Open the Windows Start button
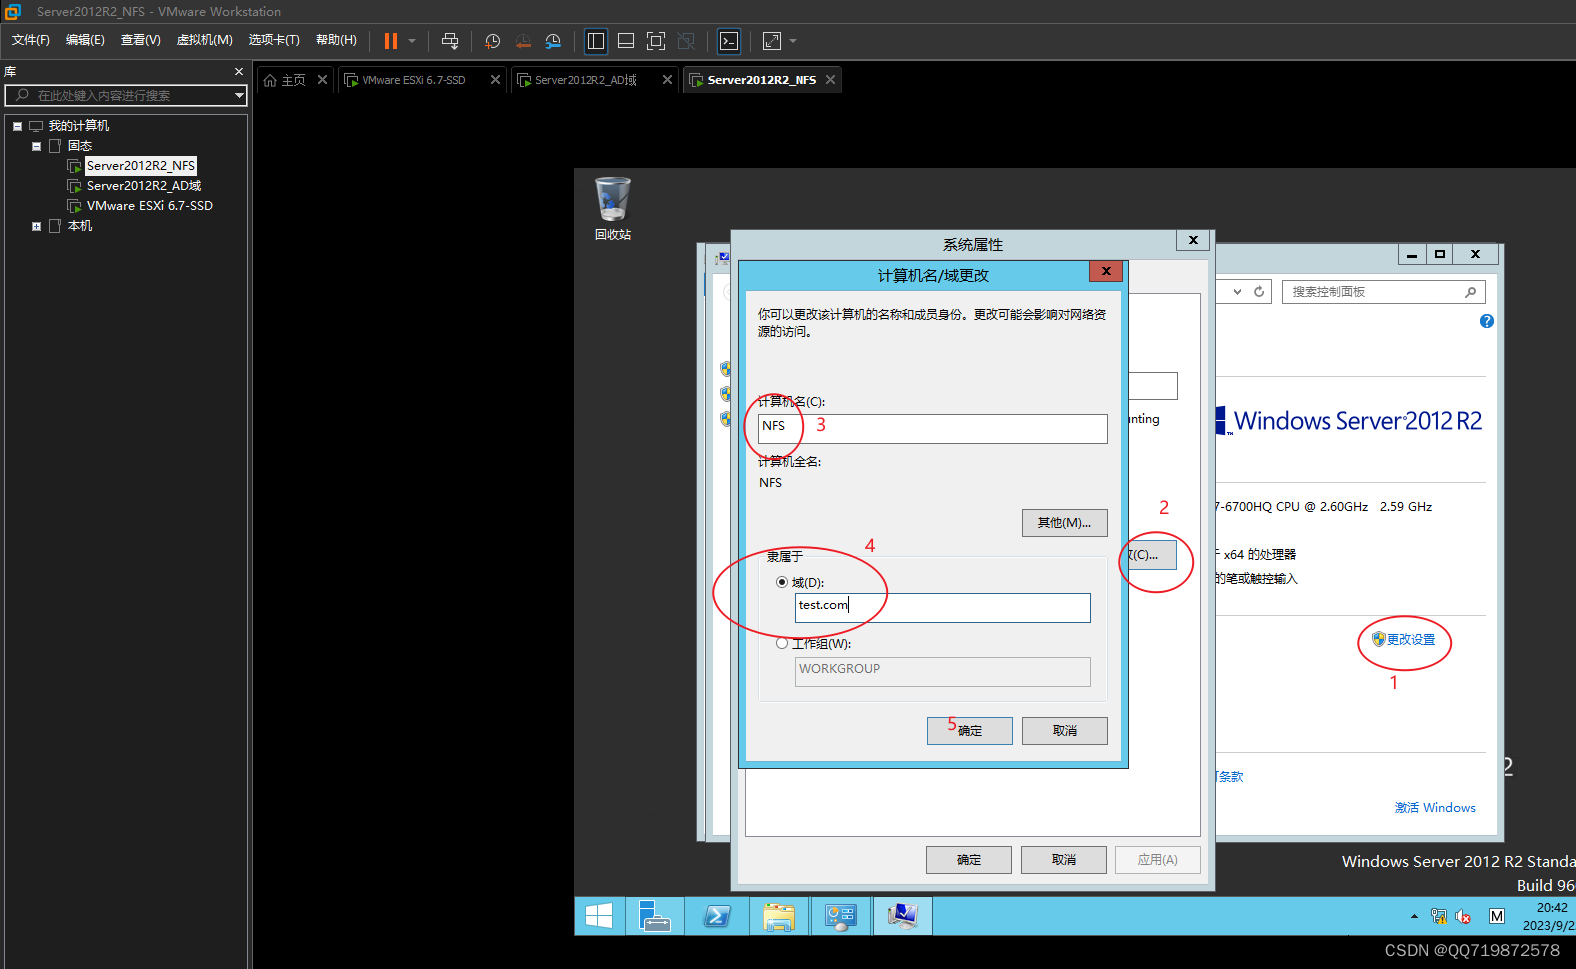 click(x=599, y=916)
